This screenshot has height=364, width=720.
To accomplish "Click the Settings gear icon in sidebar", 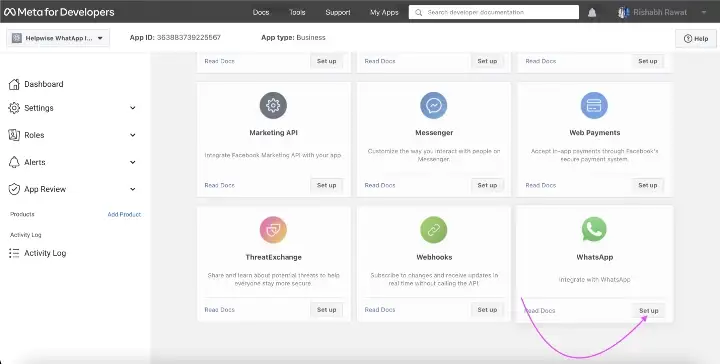I will pos(14,108).
